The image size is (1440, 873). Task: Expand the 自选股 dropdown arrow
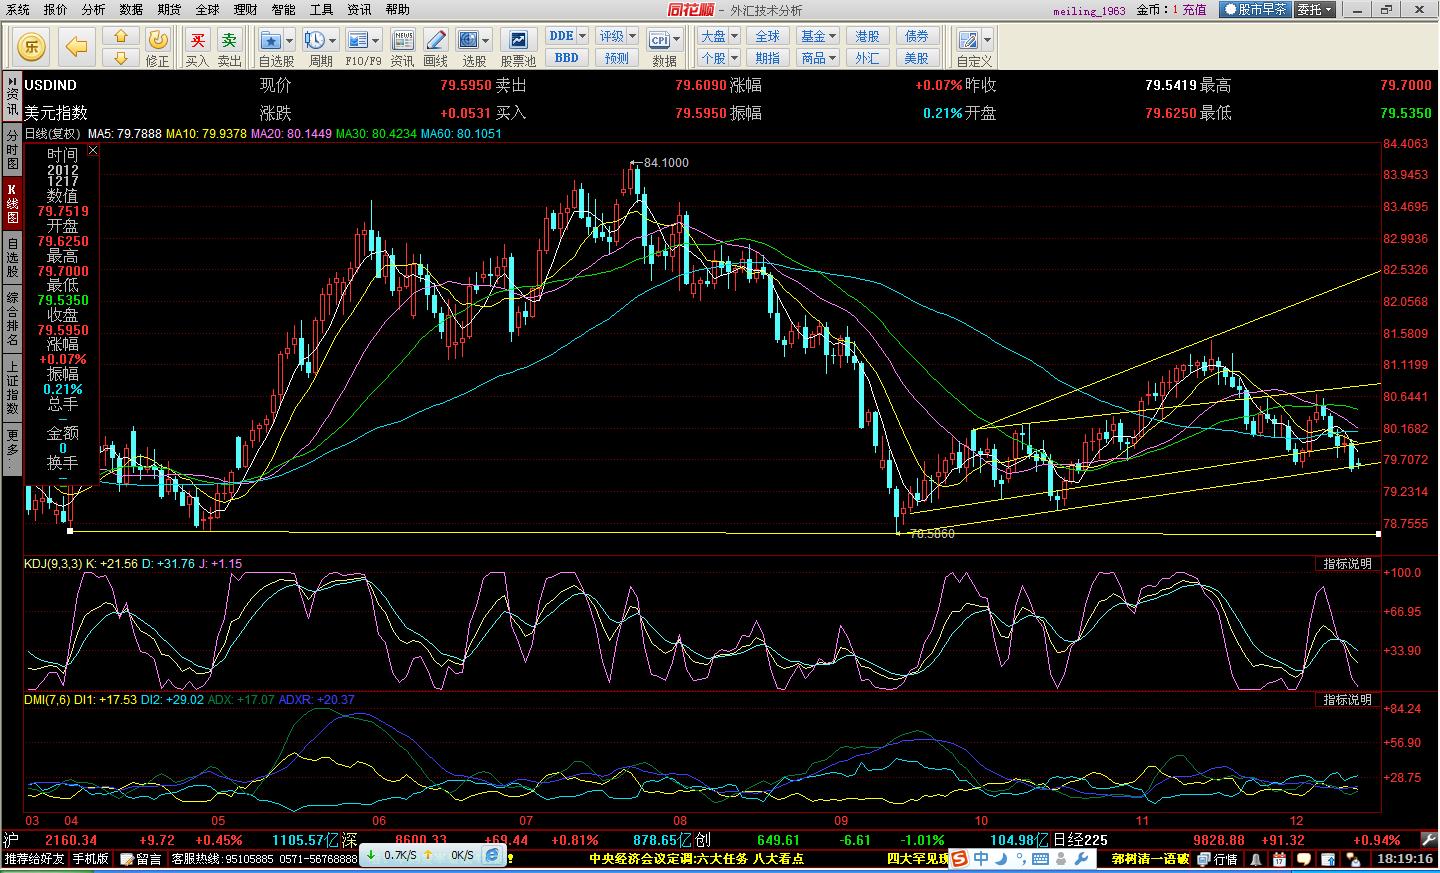point(289,40)
